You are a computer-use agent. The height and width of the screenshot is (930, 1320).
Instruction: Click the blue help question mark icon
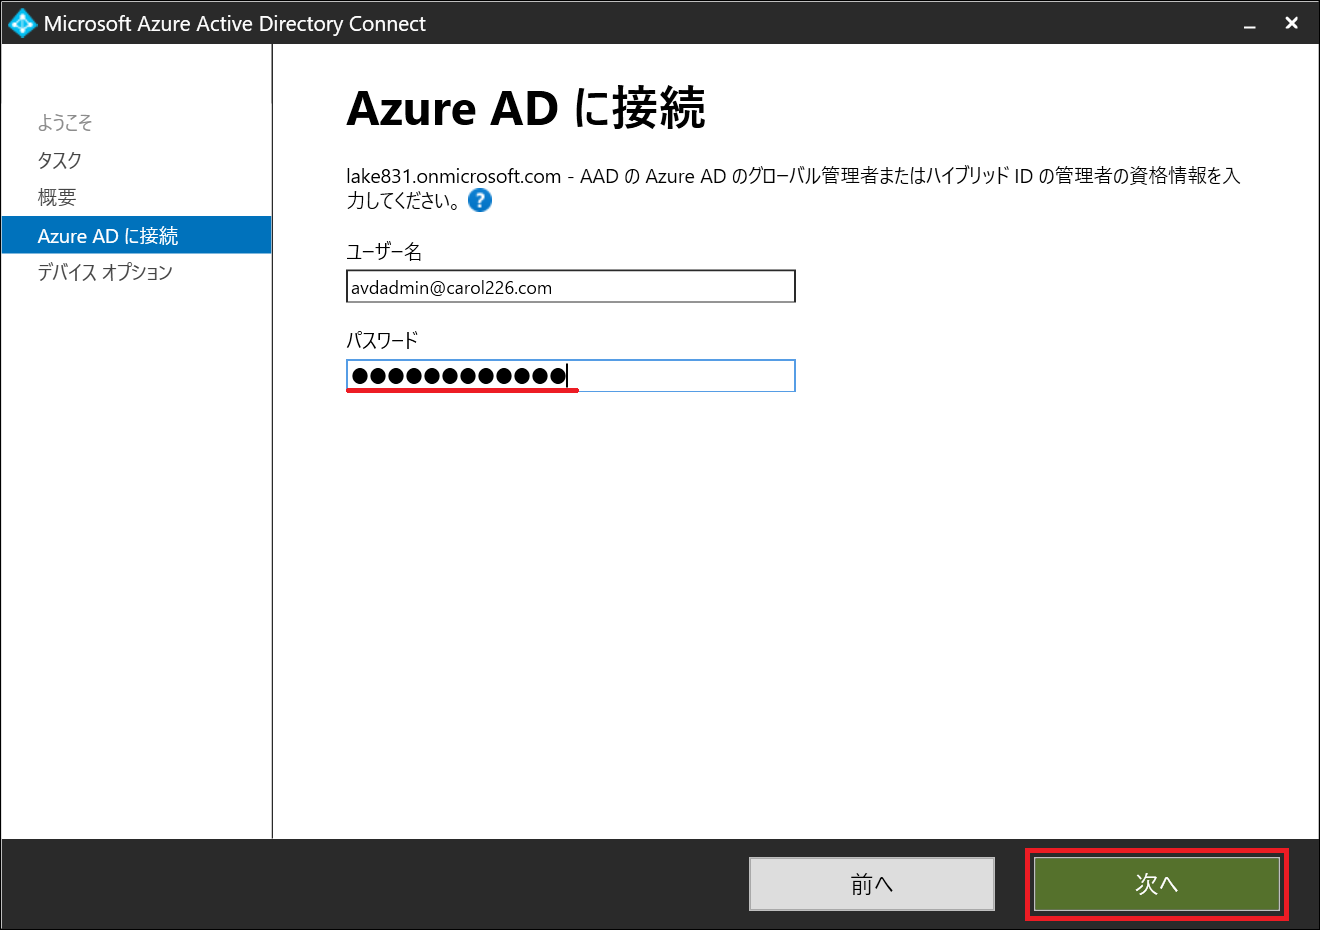480,201
